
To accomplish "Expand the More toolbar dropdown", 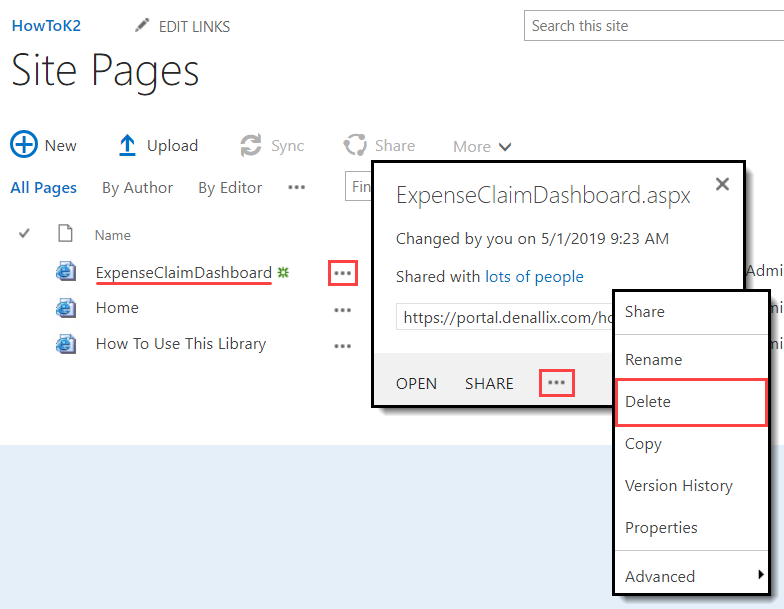I will tap(482, 146).
